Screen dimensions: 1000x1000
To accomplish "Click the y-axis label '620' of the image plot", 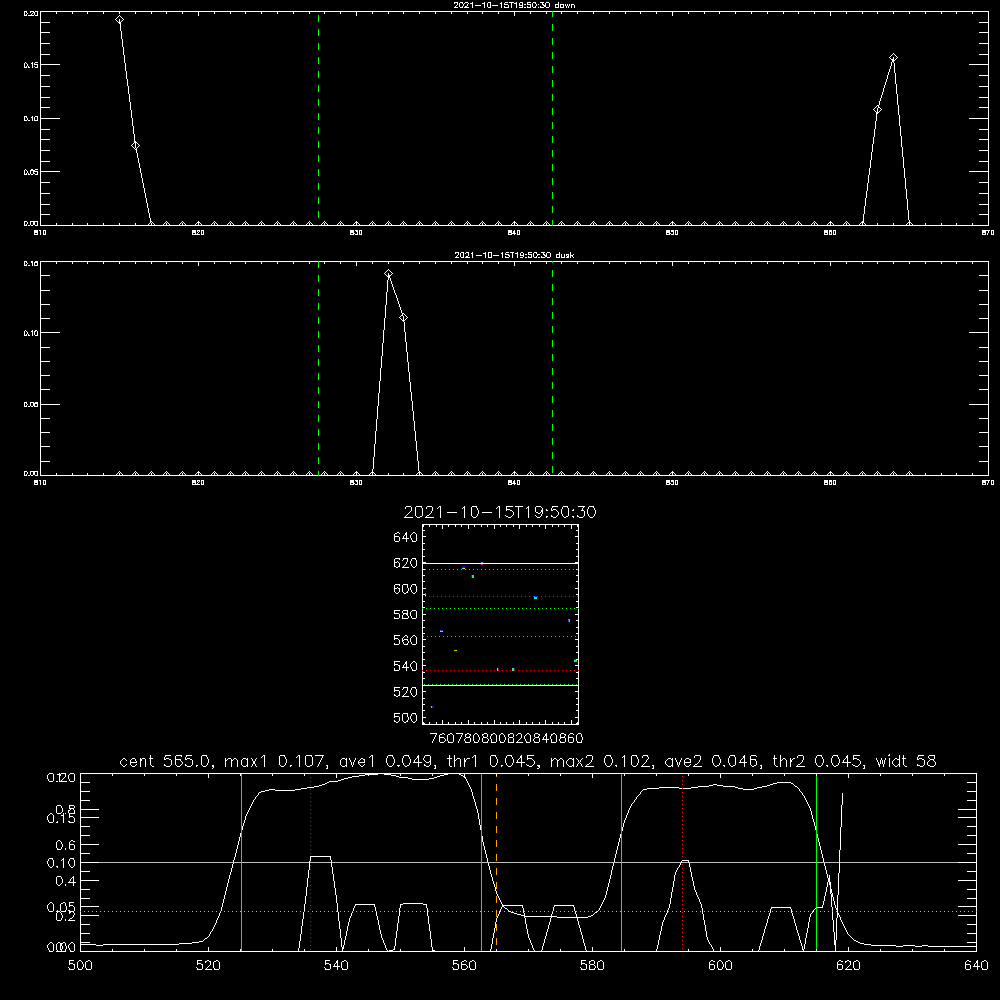I will 405,563.
